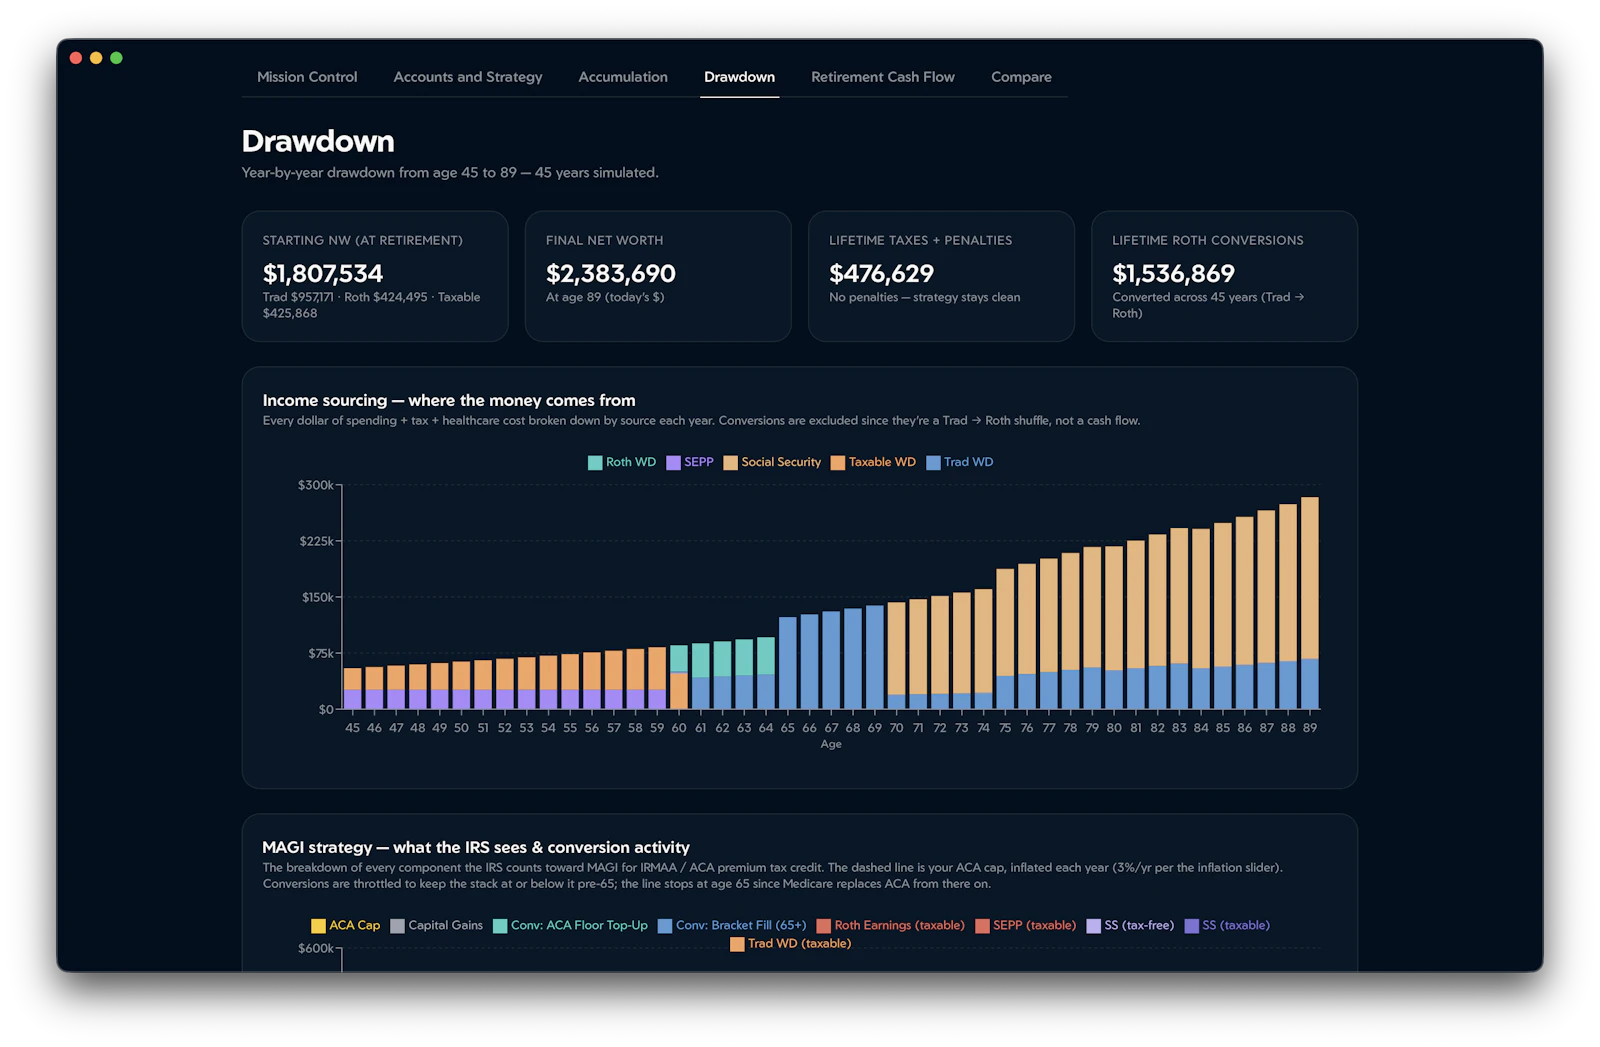Open the Mission Control tab

(x=307, y=77)
